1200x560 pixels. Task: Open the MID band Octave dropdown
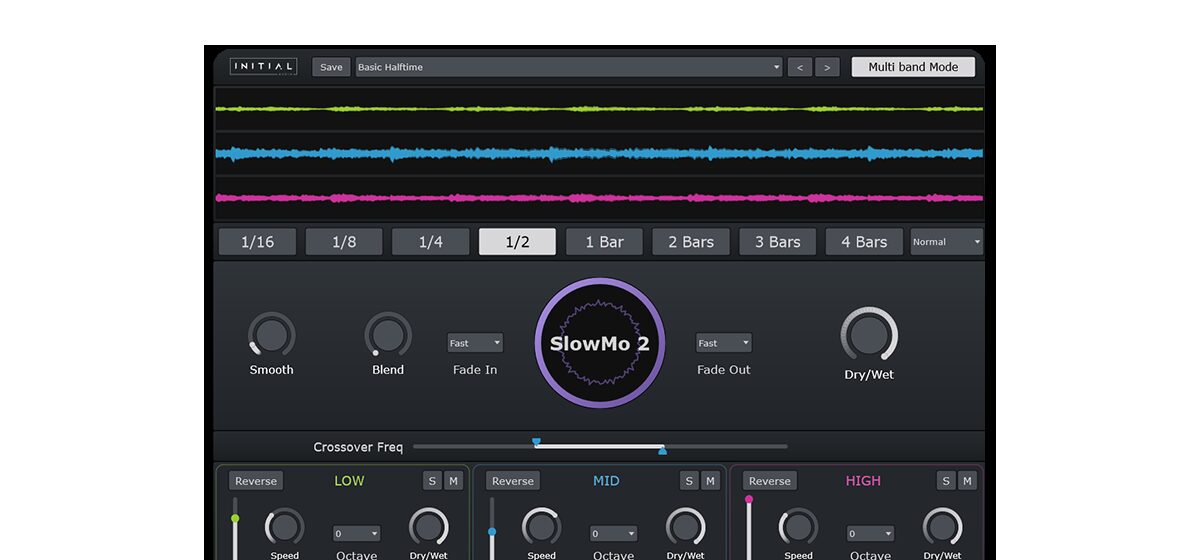pyautogui.click(x=614, y=534)
